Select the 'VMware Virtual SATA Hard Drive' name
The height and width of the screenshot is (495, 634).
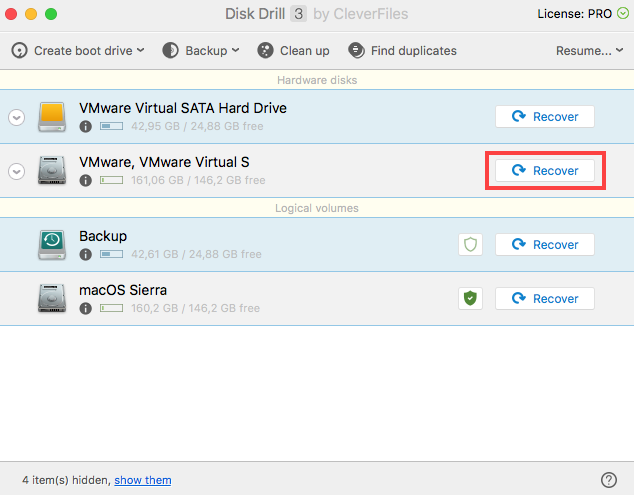coord(183,108)
